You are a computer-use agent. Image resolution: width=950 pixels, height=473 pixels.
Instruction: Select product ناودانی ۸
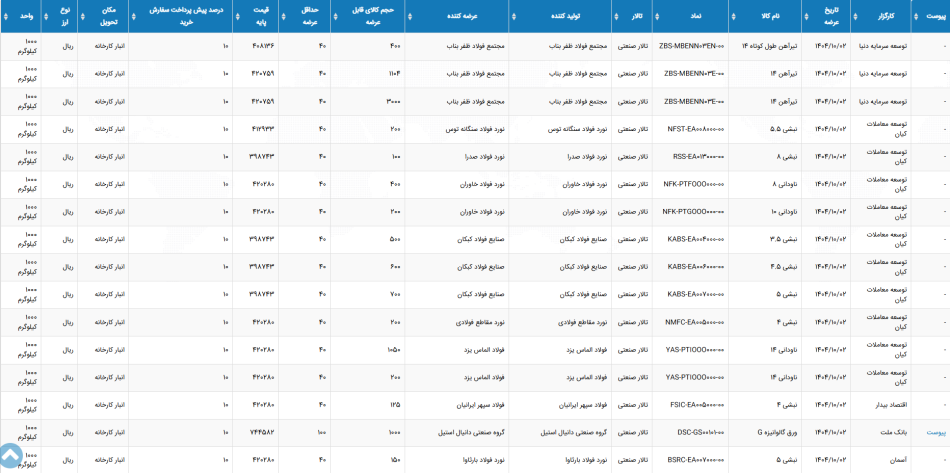tap(787, 184)
